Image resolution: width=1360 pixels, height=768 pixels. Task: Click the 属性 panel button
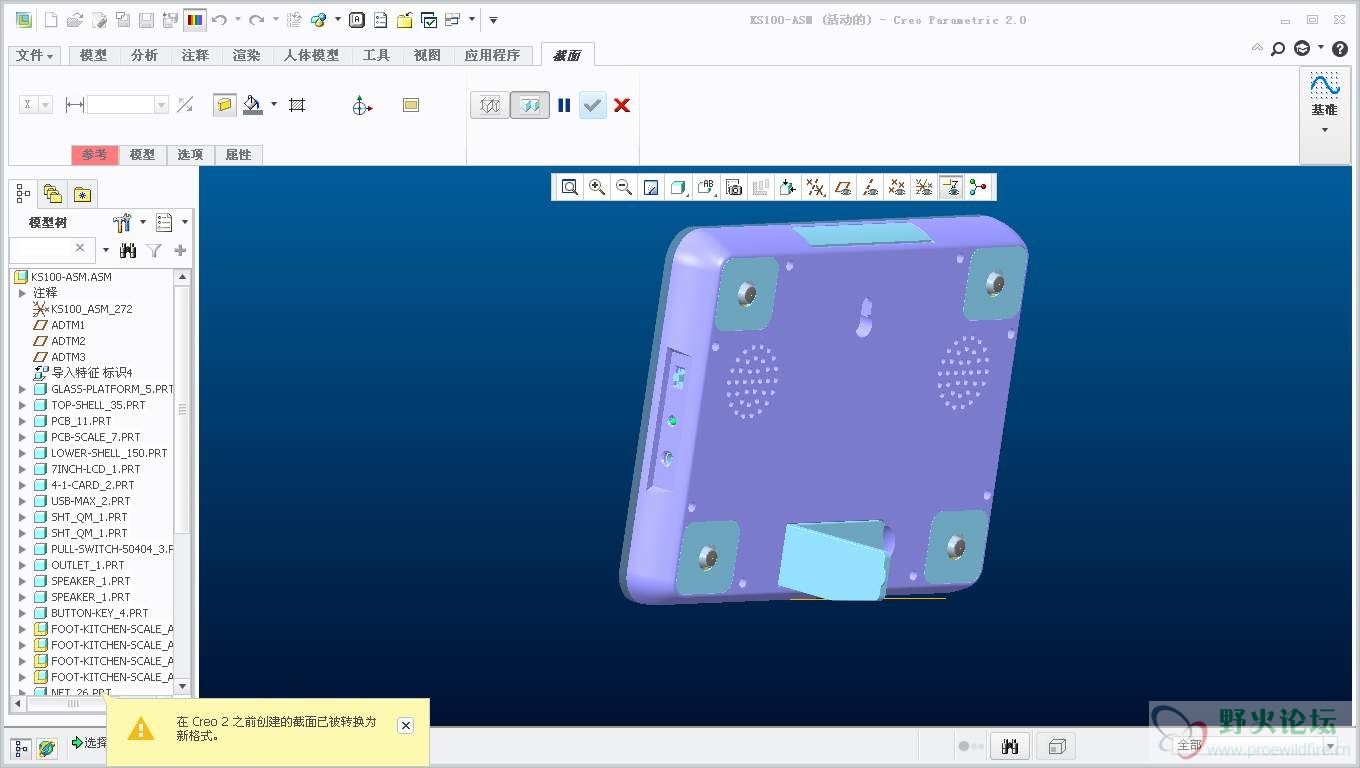point(238,155)
